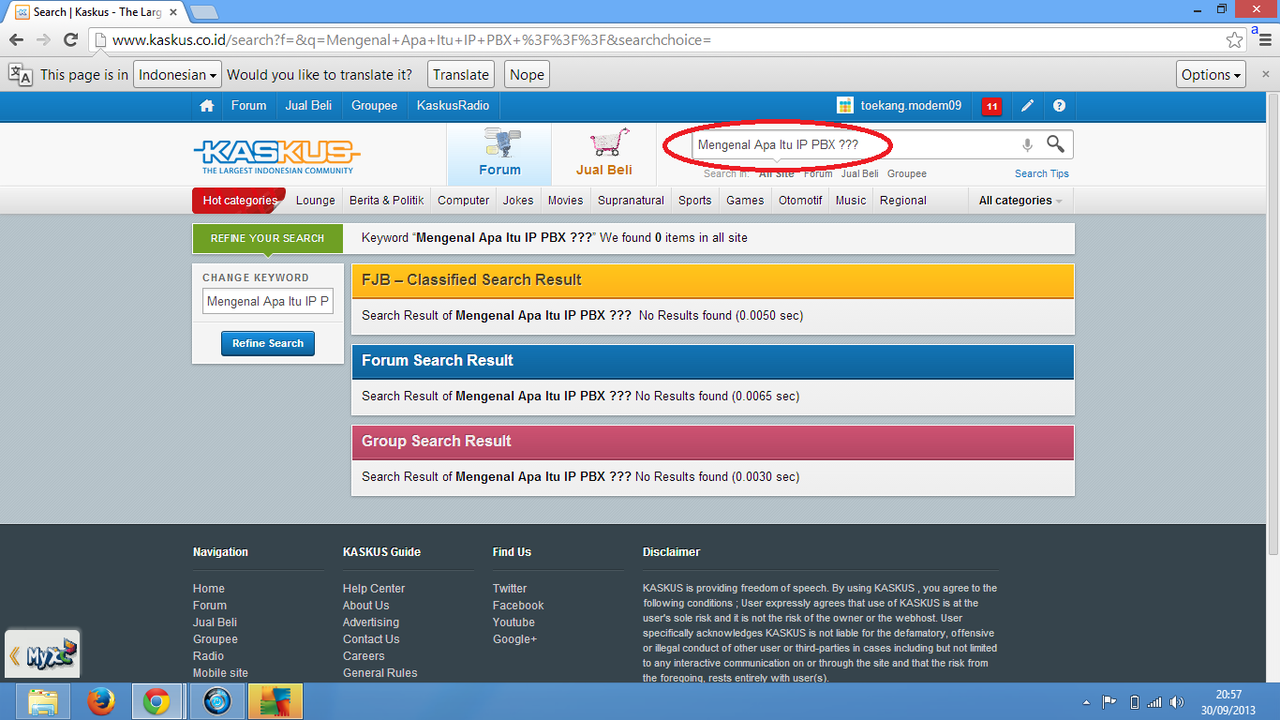Click the pencil create-post icon
1280x720 pixels.
[1027, 106]
